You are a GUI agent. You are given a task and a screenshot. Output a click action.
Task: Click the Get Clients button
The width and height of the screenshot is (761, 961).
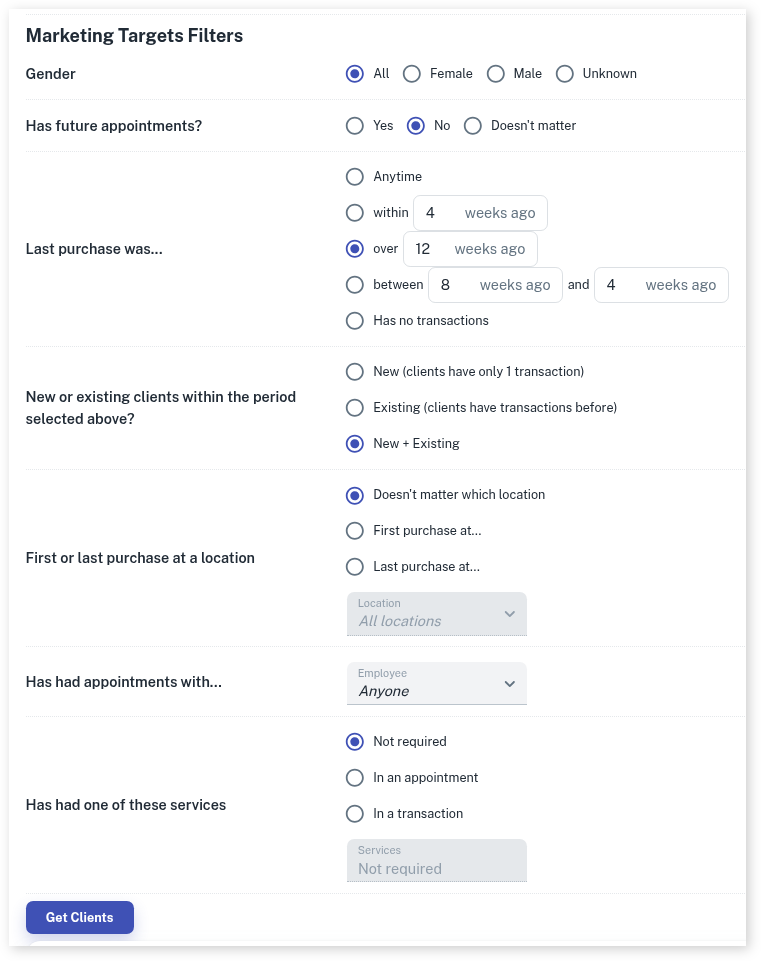tap(80, 917)
